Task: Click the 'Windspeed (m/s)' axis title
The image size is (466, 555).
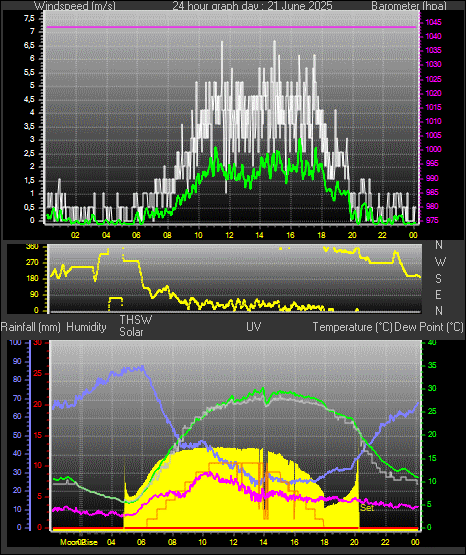Action: (75, 6)
